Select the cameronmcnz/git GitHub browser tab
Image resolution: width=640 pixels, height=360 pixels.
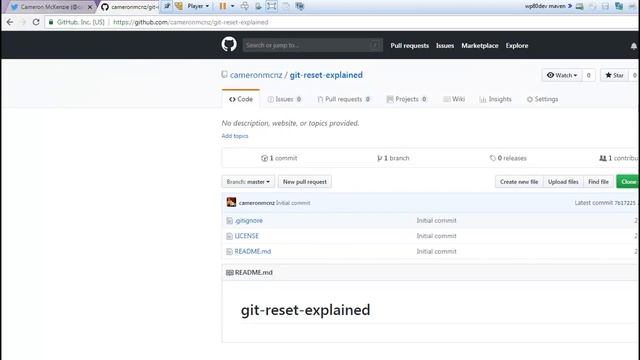[x=130, y=7]
